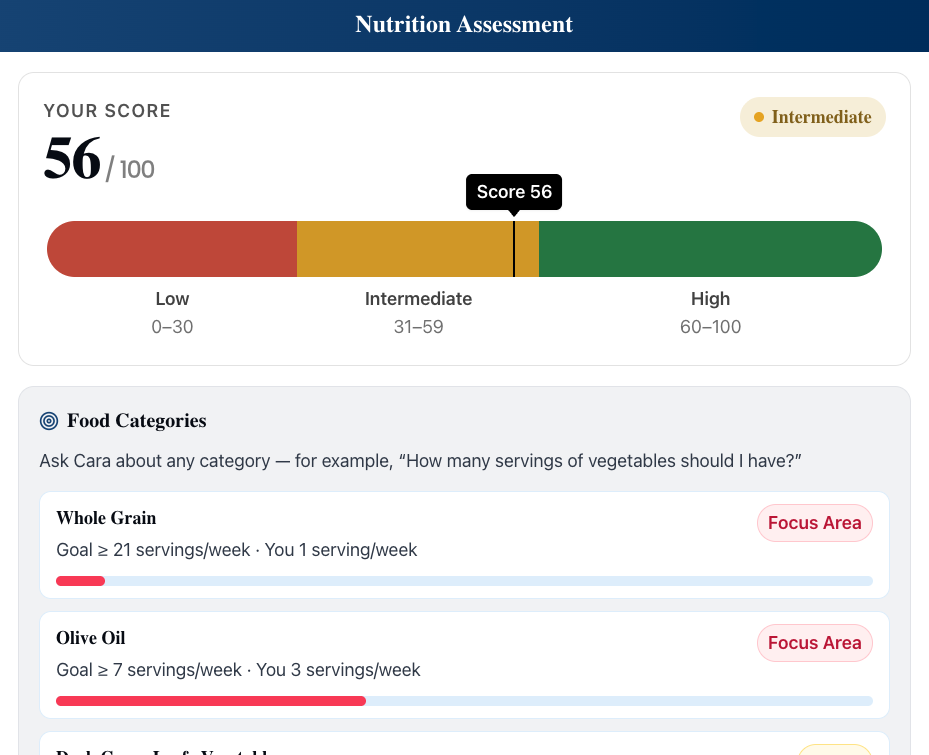Click the '/ 100' score denominator

[130, 169]
